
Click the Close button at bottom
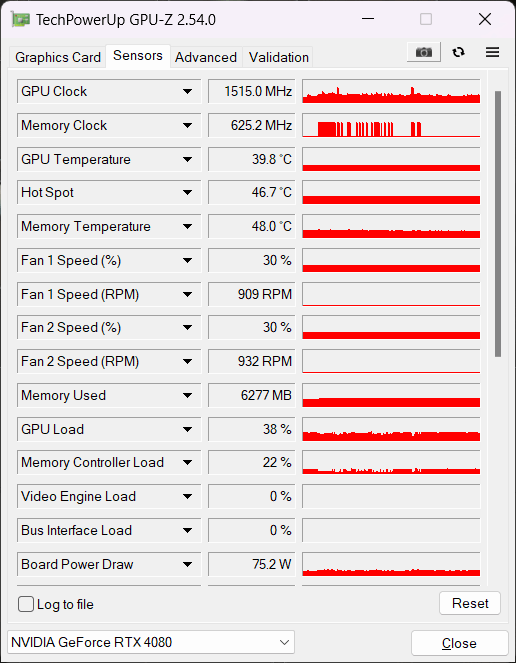click(459, 643)
